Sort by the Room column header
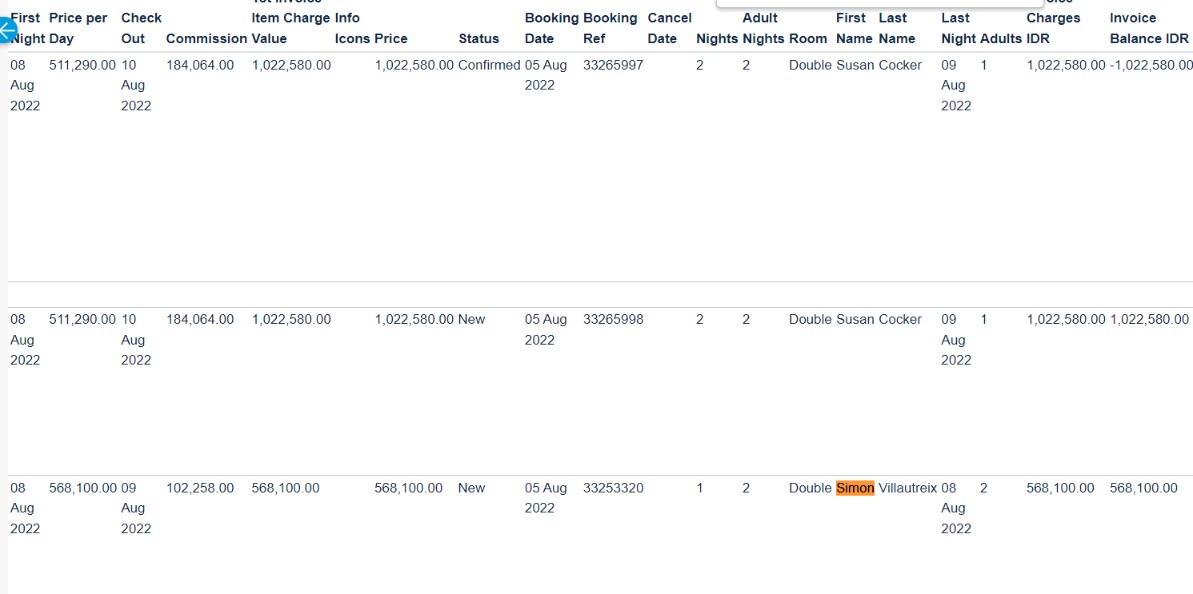The height and width of the screenshot is (594, 1193). 808,38
